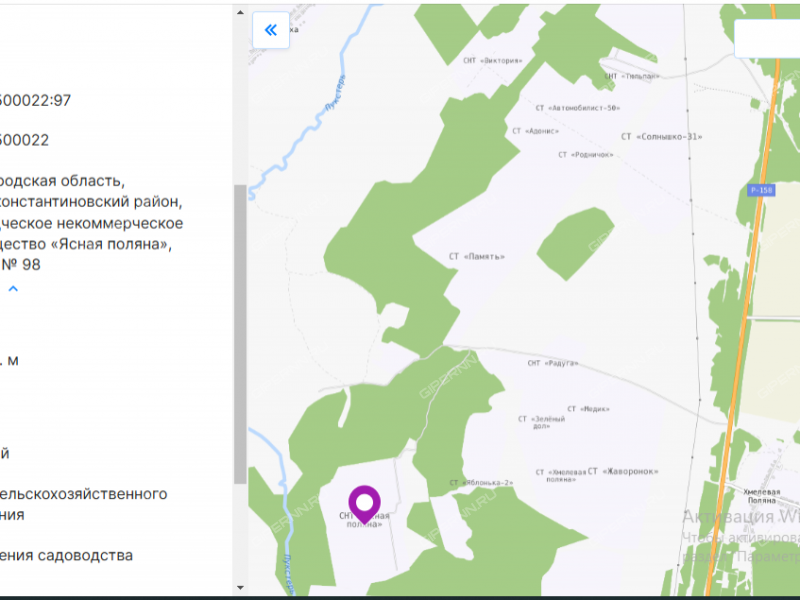Select СТ «Память» label on the map
The image size is (800, 600).
[477, 256]
